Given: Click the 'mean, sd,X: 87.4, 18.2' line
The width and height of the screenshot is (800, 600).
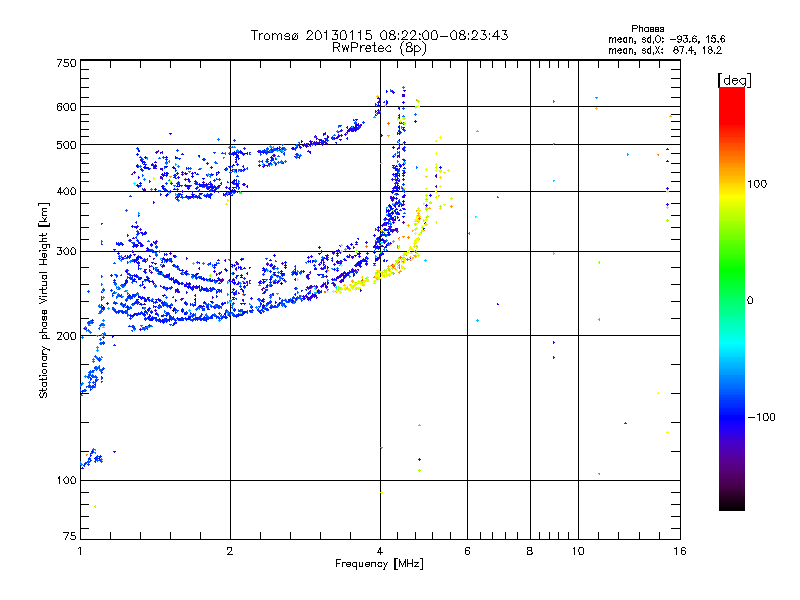Looking at the screenshot, I should pyautogui.click(x=665, y=50).
